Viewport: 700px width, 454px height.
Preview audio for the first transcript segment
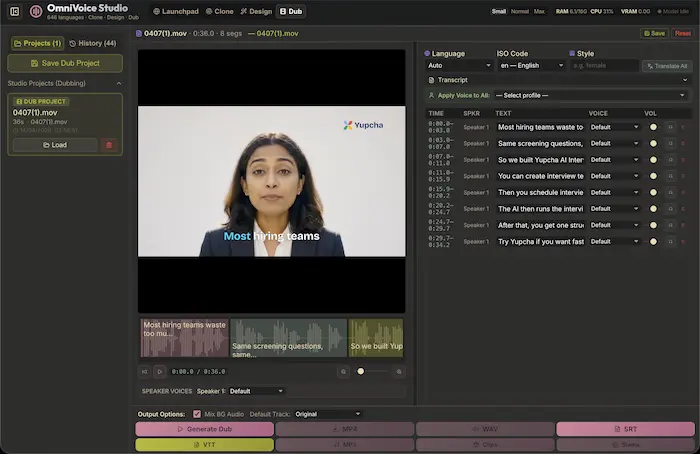tap(668, 127)
